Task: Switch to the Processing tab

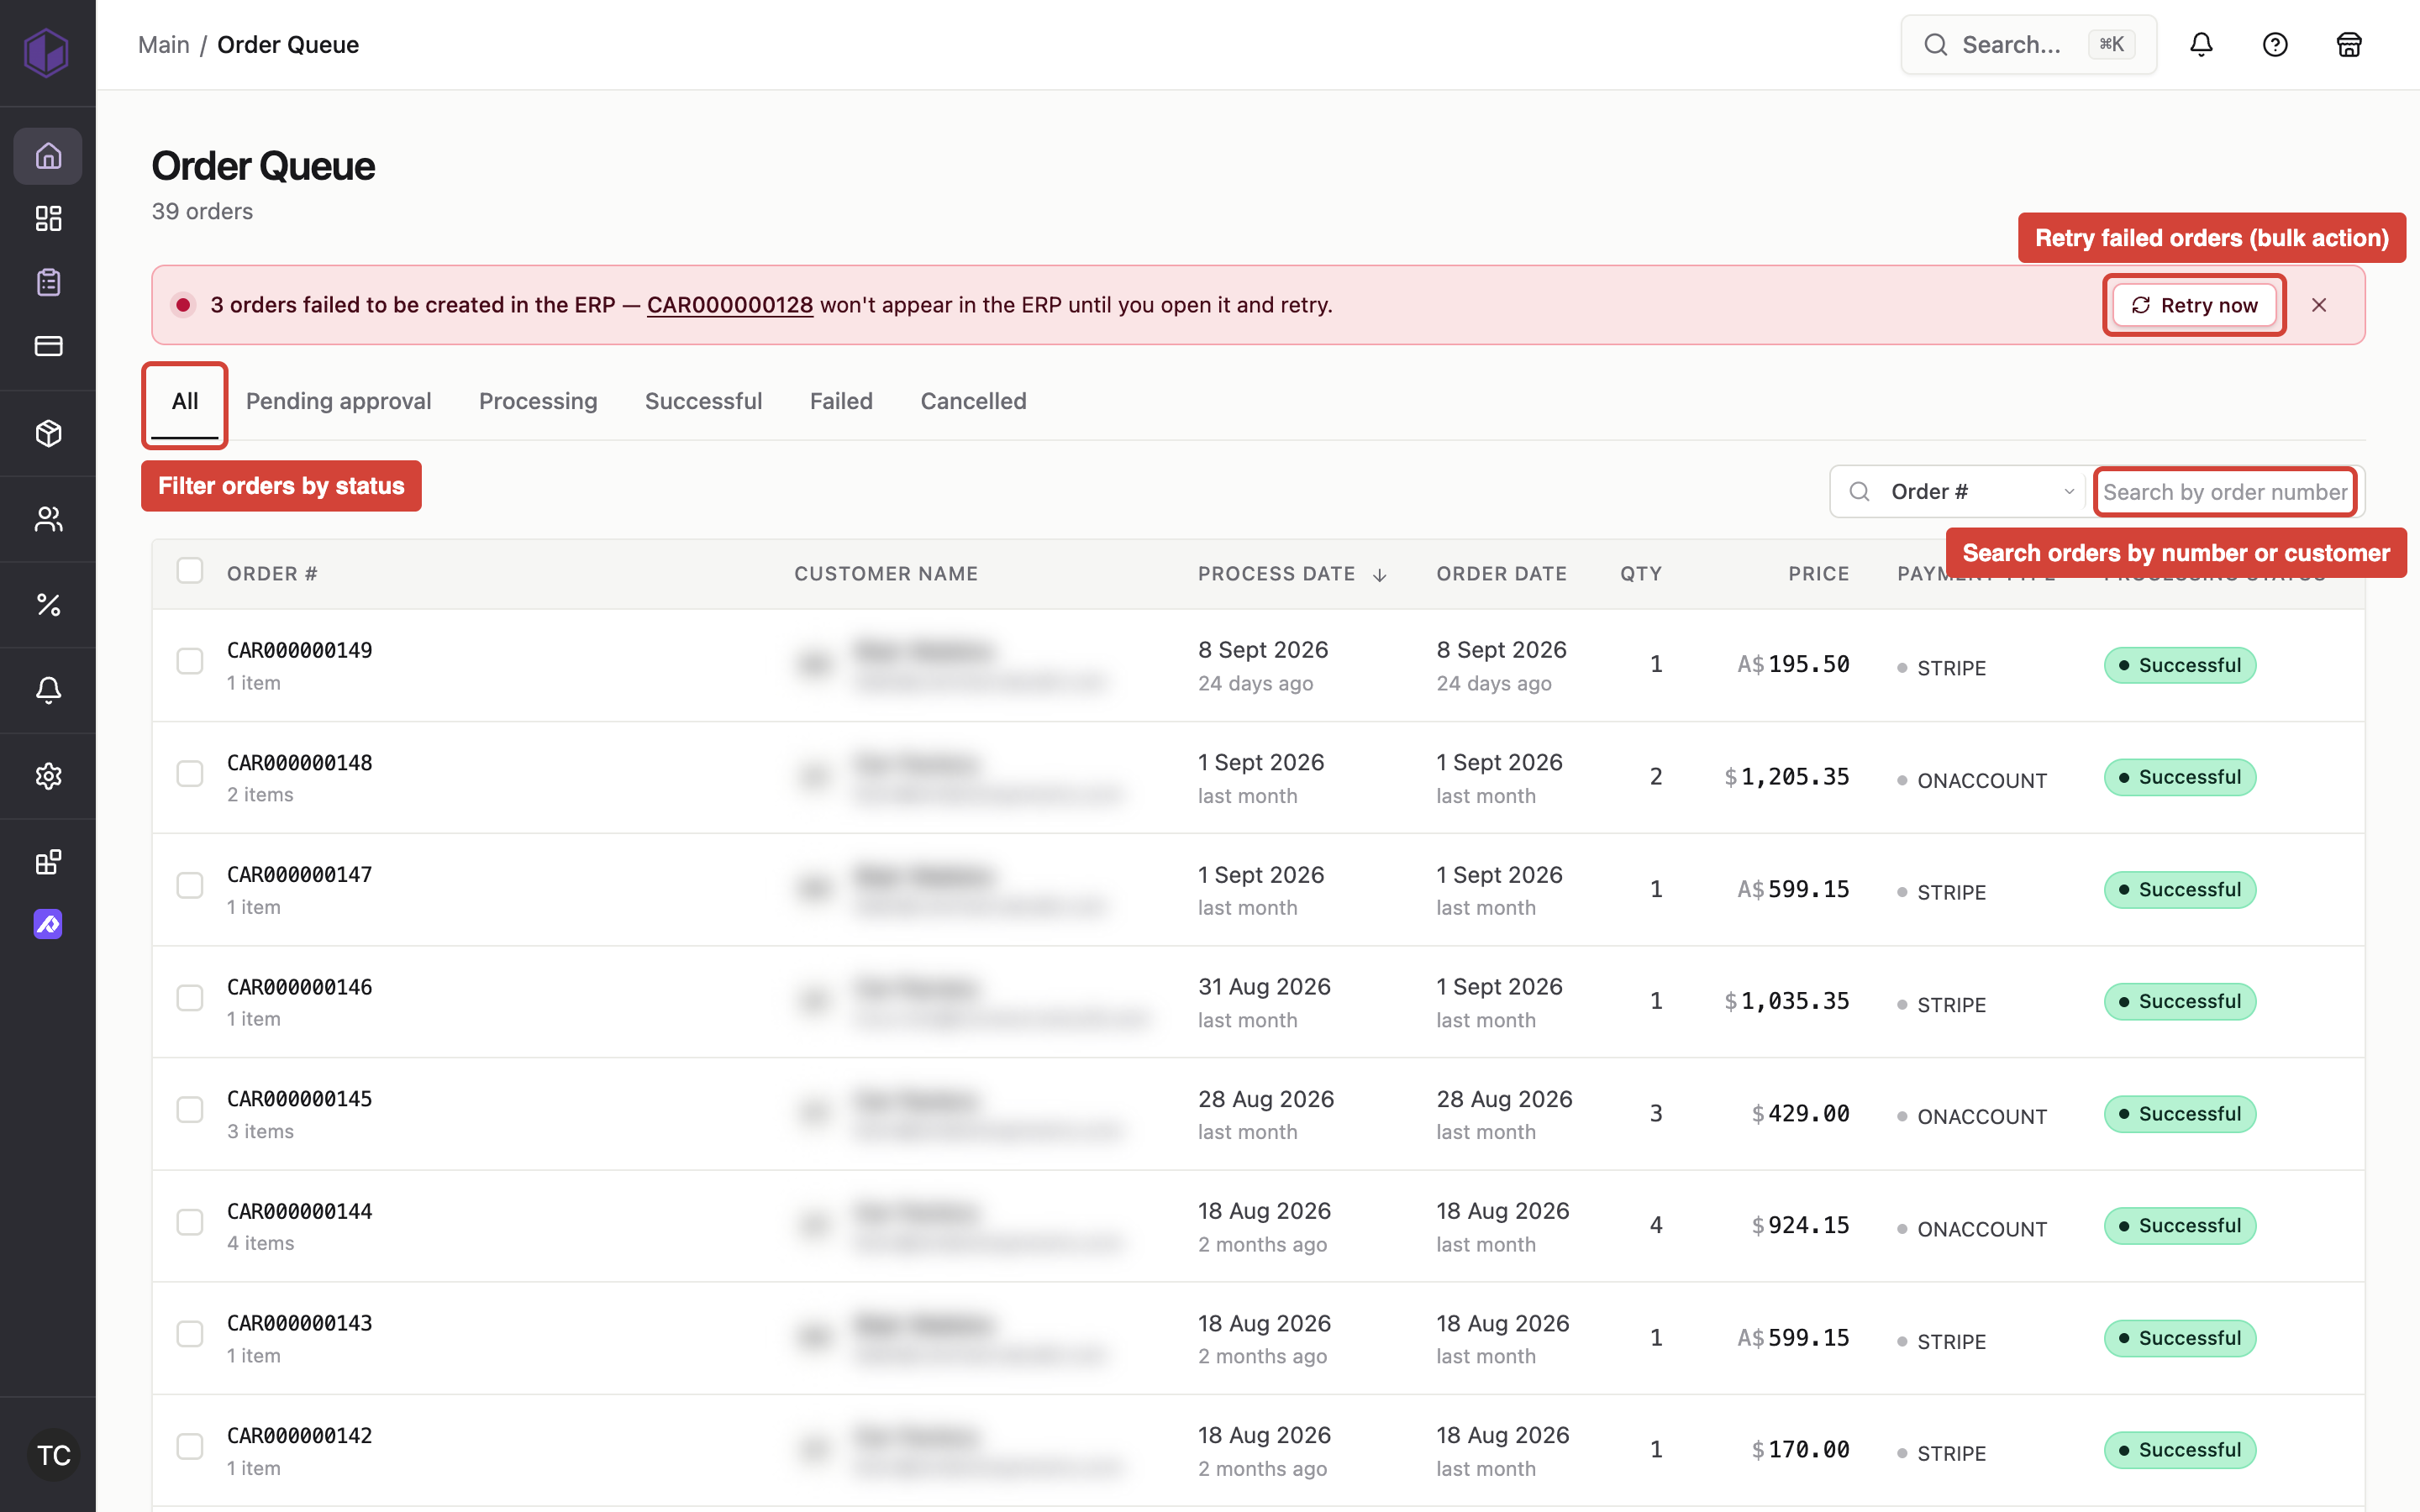Action: click(538, 401)
